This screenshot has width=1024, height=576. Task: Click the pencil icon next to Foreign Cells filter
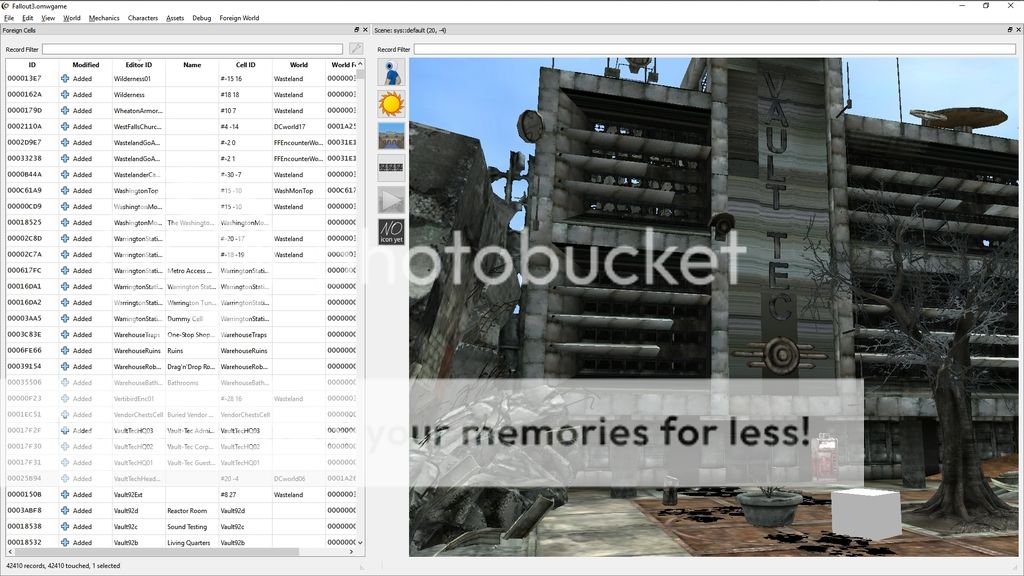[x=356, y=49]
